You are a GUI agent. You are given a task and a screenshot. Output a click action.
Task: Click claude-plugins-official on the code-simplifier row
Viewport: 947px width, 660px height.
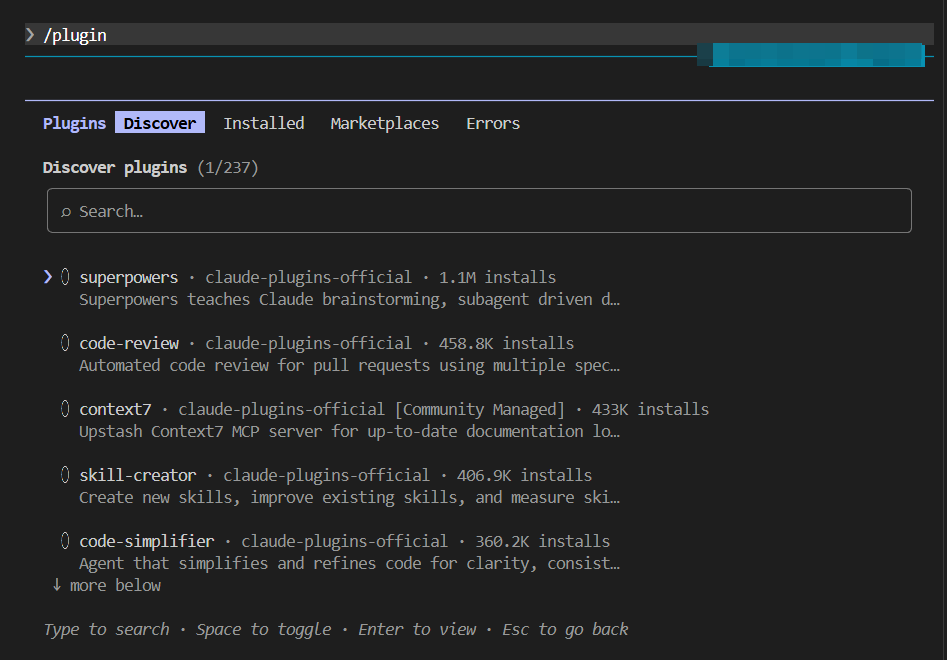pos(344,542)
